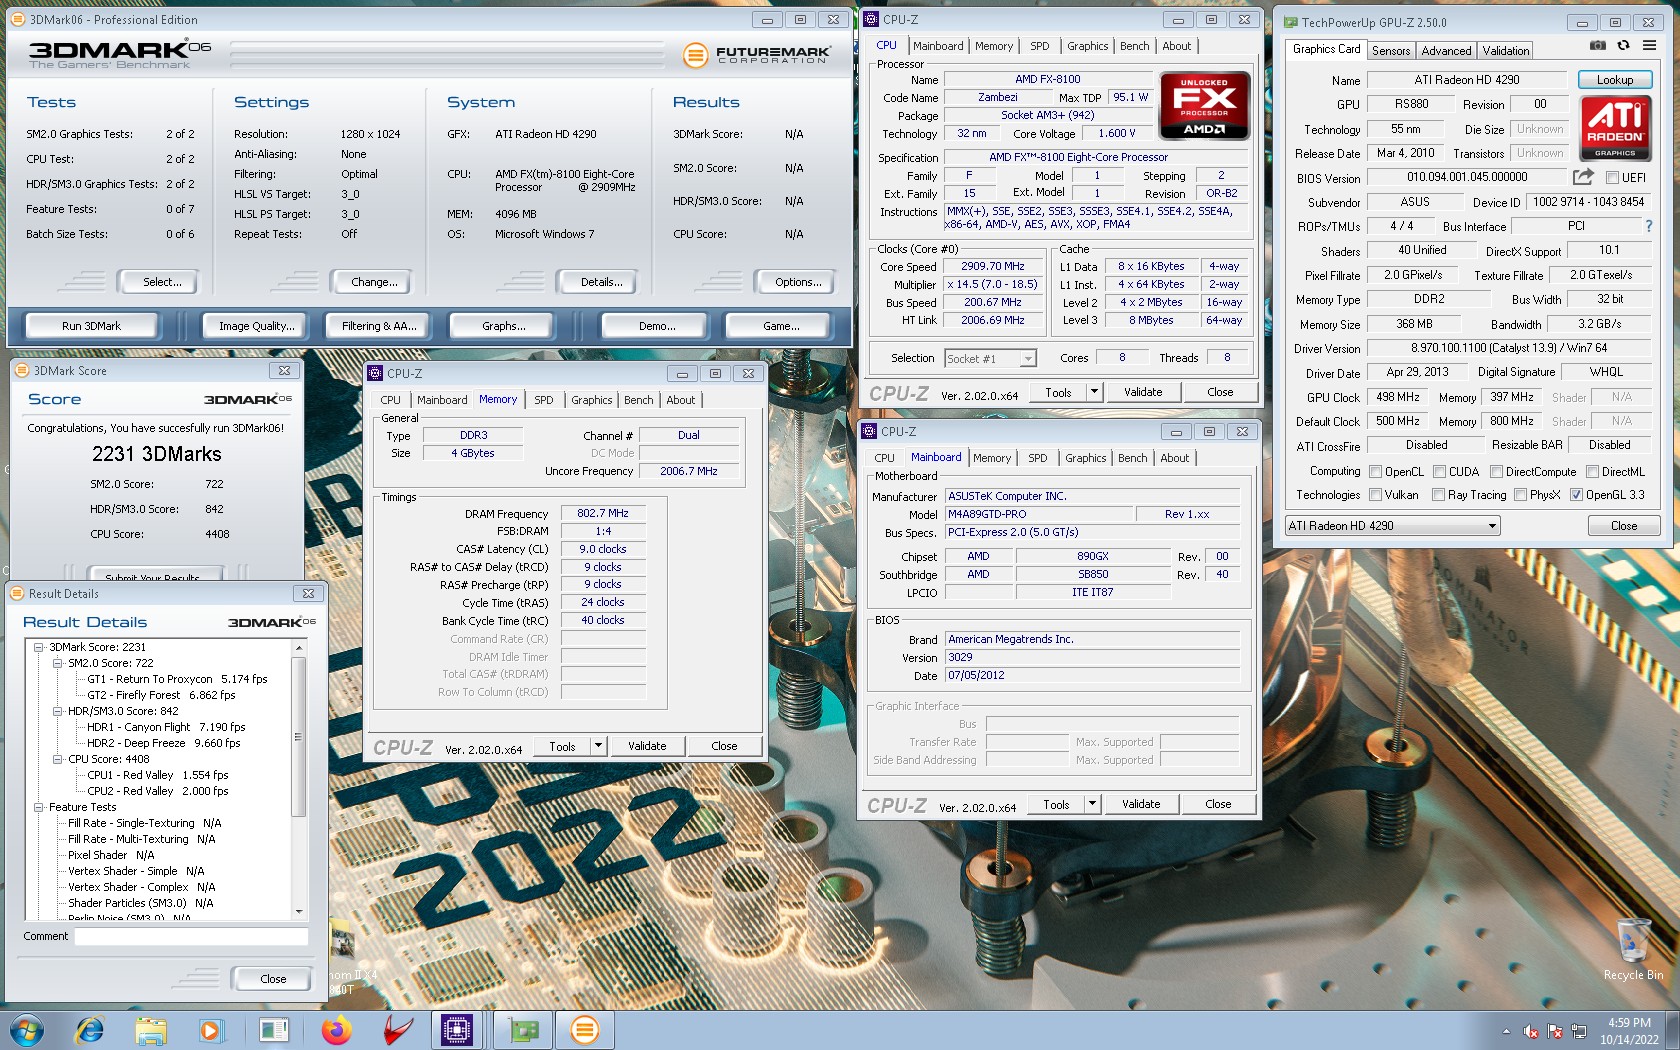Click the Bus Interface question mark icon
The image size is (1680, 1050).
[x=1649, y=226]
